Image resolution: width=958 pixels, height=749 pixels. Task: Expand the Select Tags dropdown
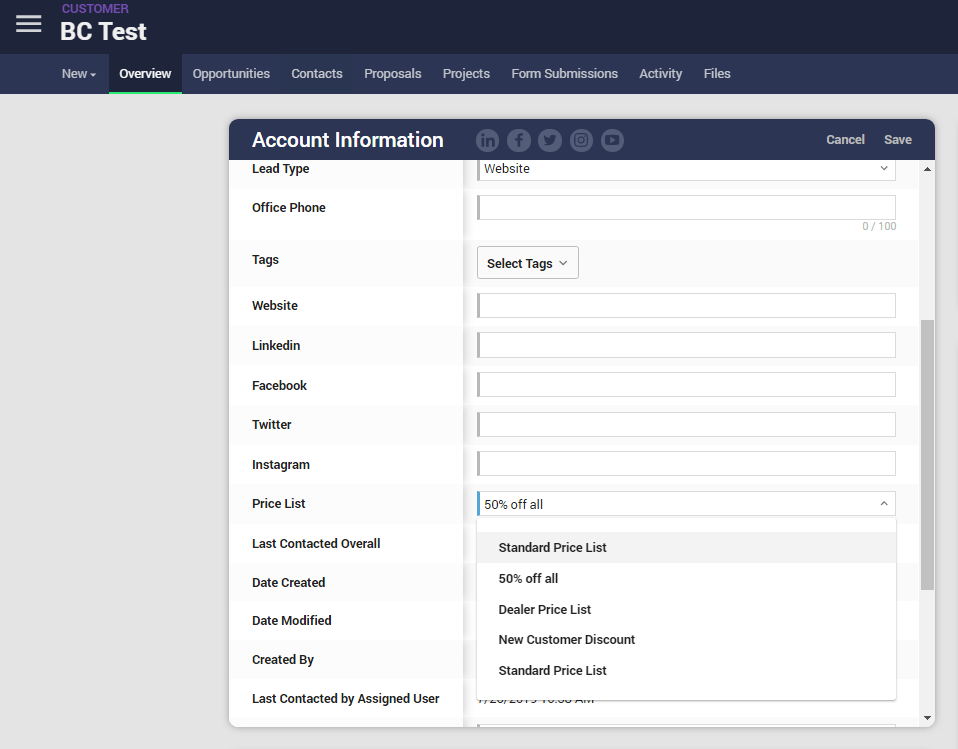coord(528,263)
